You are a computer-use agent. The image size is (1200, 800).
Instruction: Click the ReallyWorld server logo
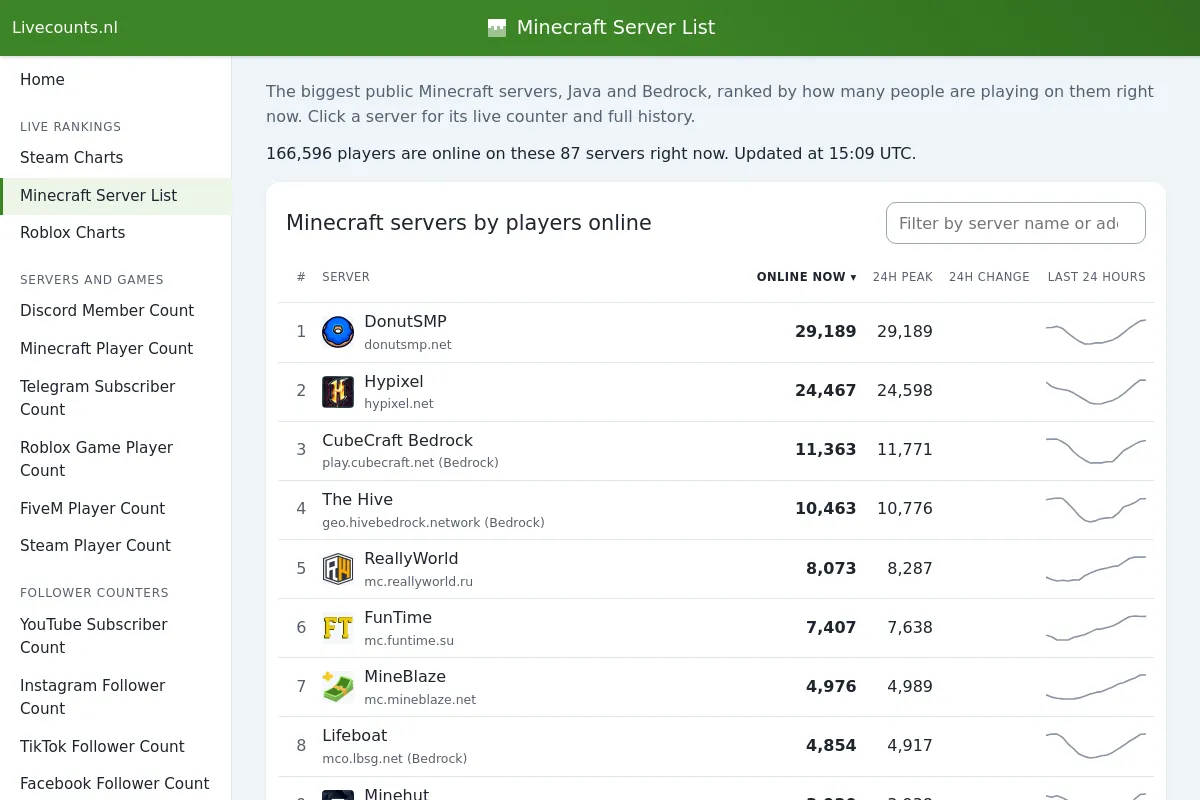[x=338, y=568]
